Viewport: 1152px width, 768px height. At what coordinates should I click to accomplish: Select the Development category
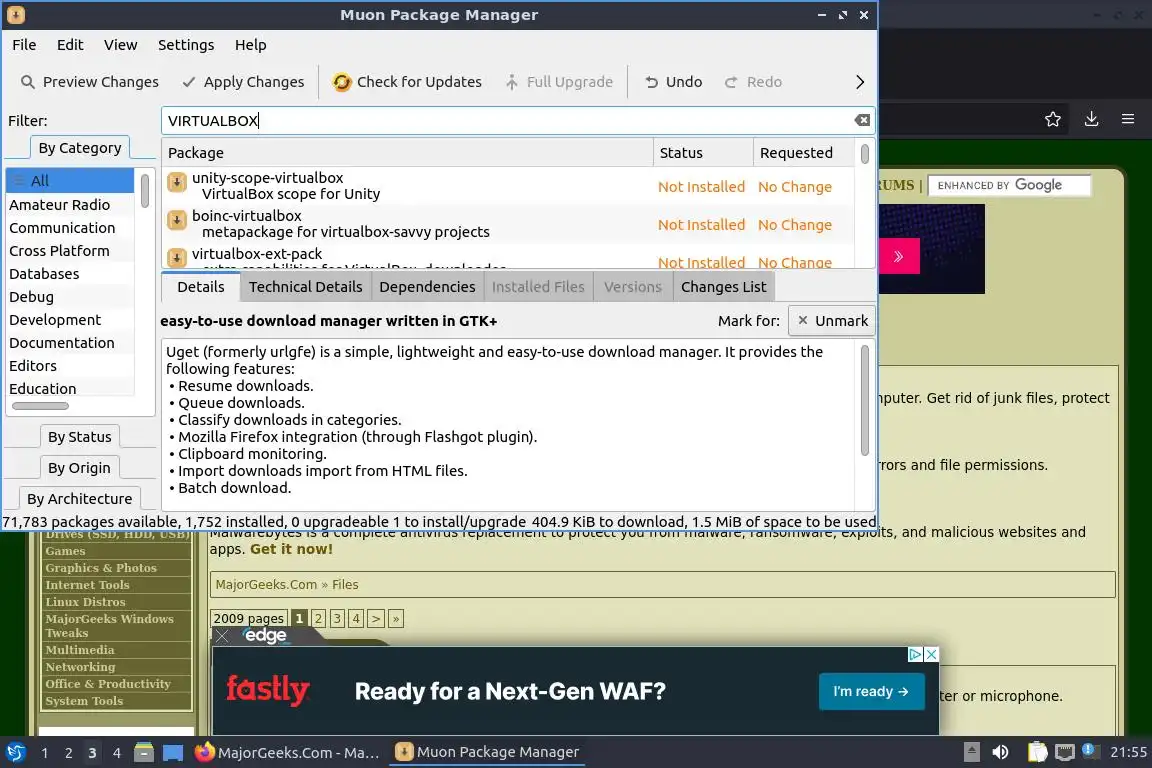click(x=70, y=320)
